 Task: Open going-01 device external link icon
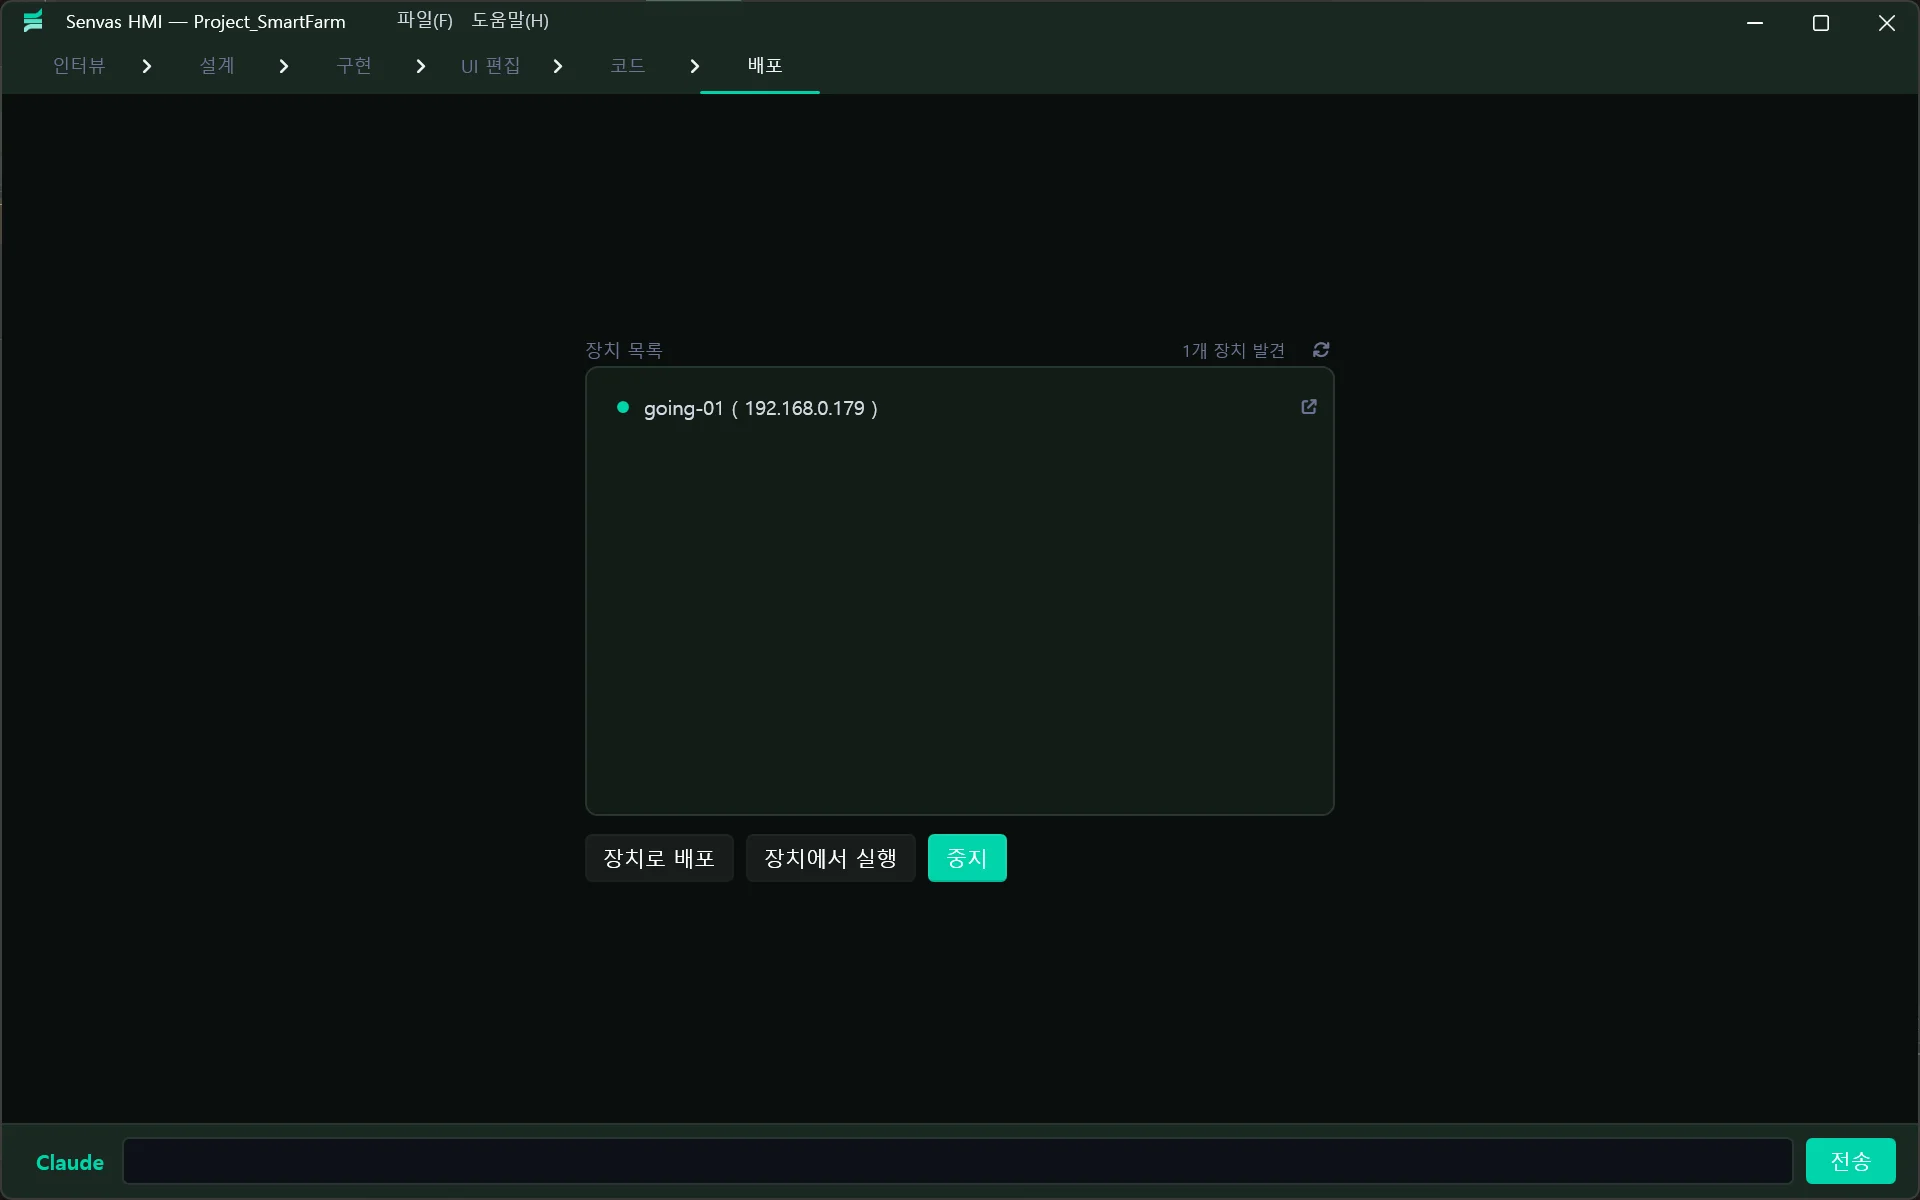[1308, 407]
